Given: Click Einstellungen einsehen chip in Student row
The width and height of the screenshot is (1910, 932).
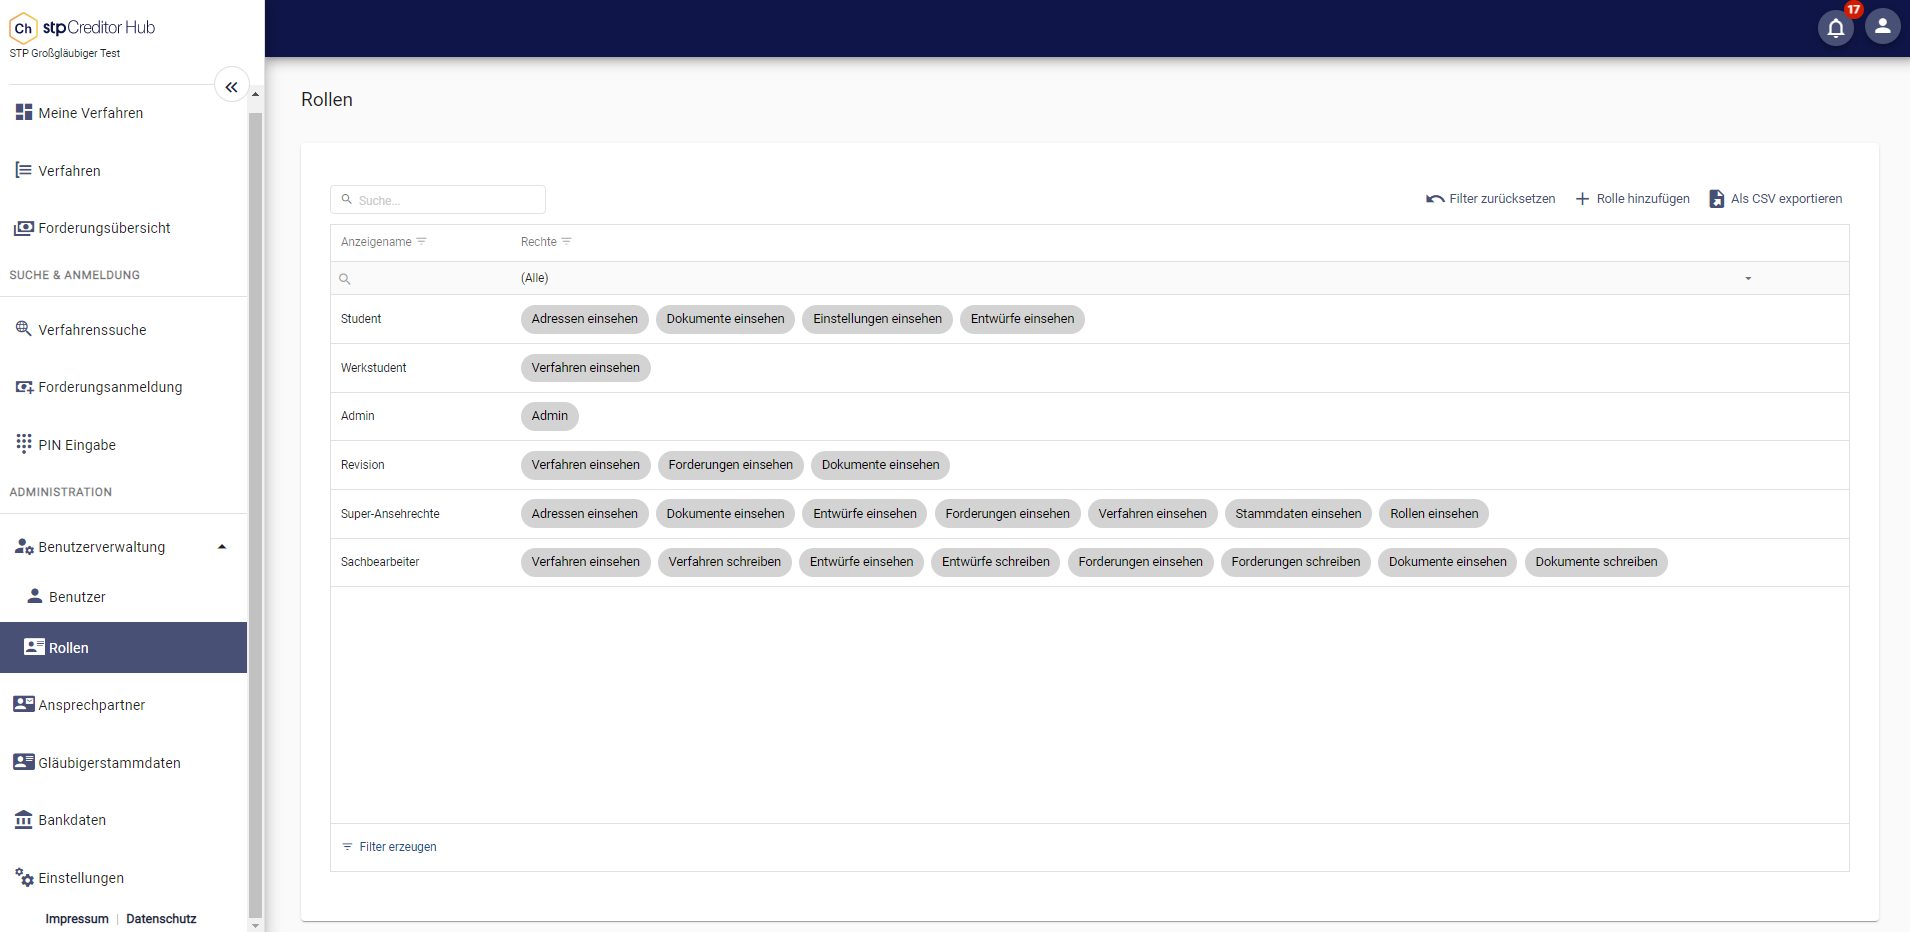Looking at the screenshot, I should (x=877, y=319).
